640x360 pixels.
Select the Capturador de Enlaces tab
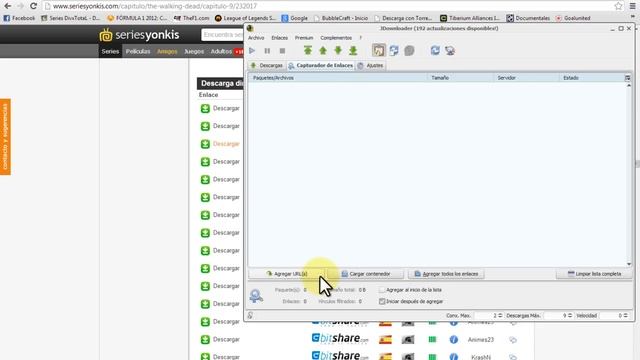click(320, 65)
